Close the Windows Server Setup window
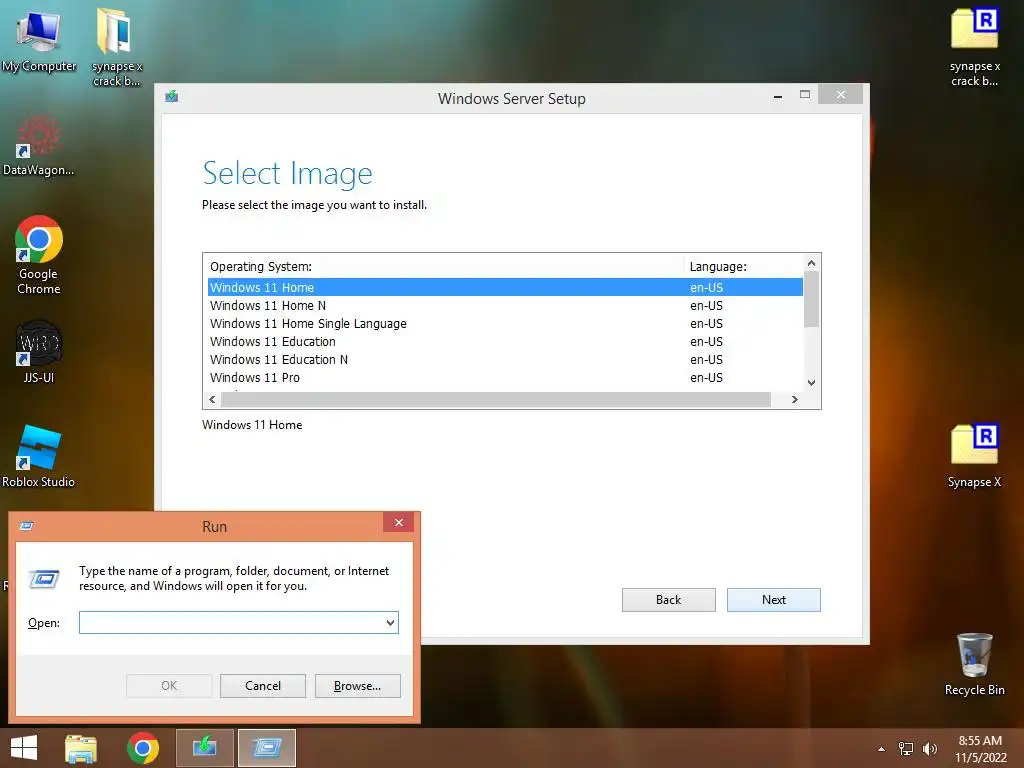1024x768 pixels. coord(840,95)
